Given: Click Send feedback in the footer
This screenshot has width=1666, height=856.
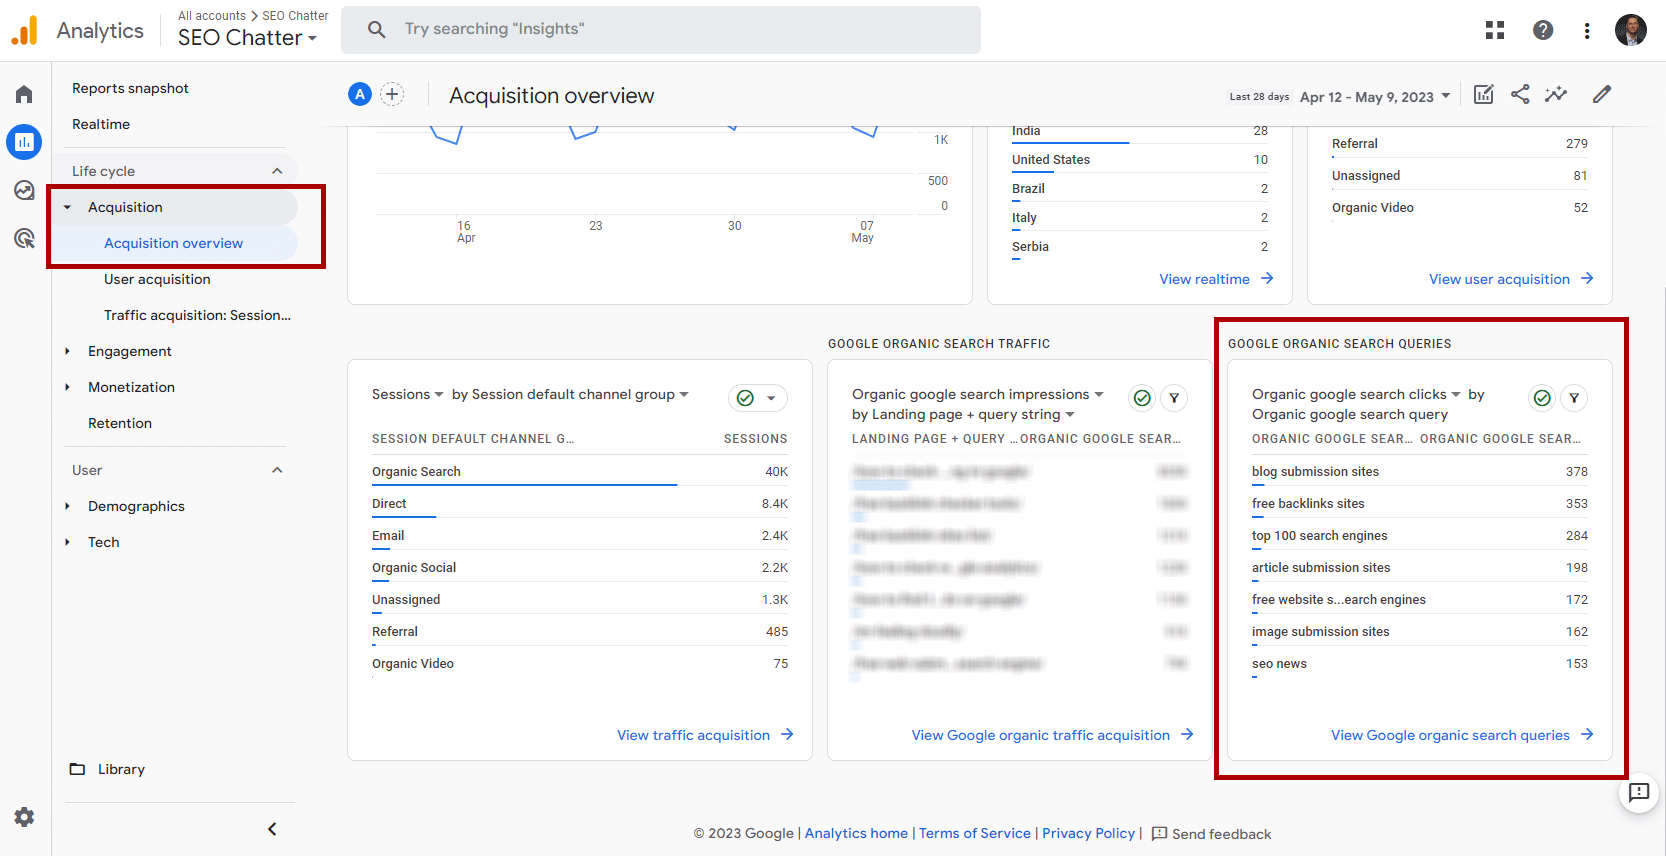Looking at the screenshot, I should [1211, 833].
